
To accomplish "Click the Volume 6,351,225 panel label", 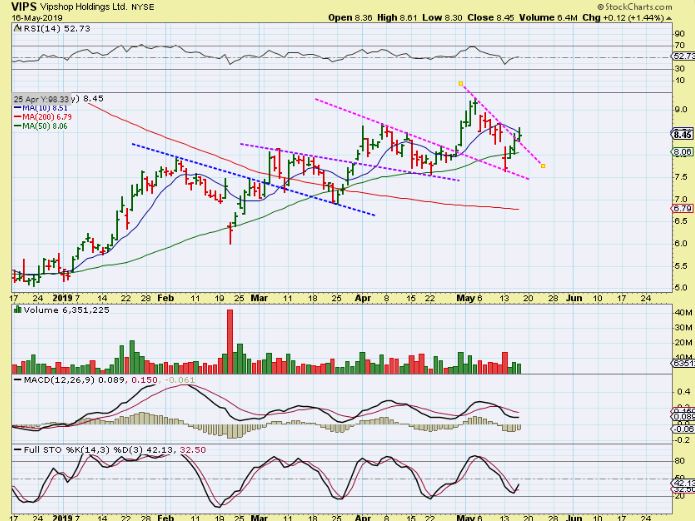I will pyautogui.click(x=66, y=310).
